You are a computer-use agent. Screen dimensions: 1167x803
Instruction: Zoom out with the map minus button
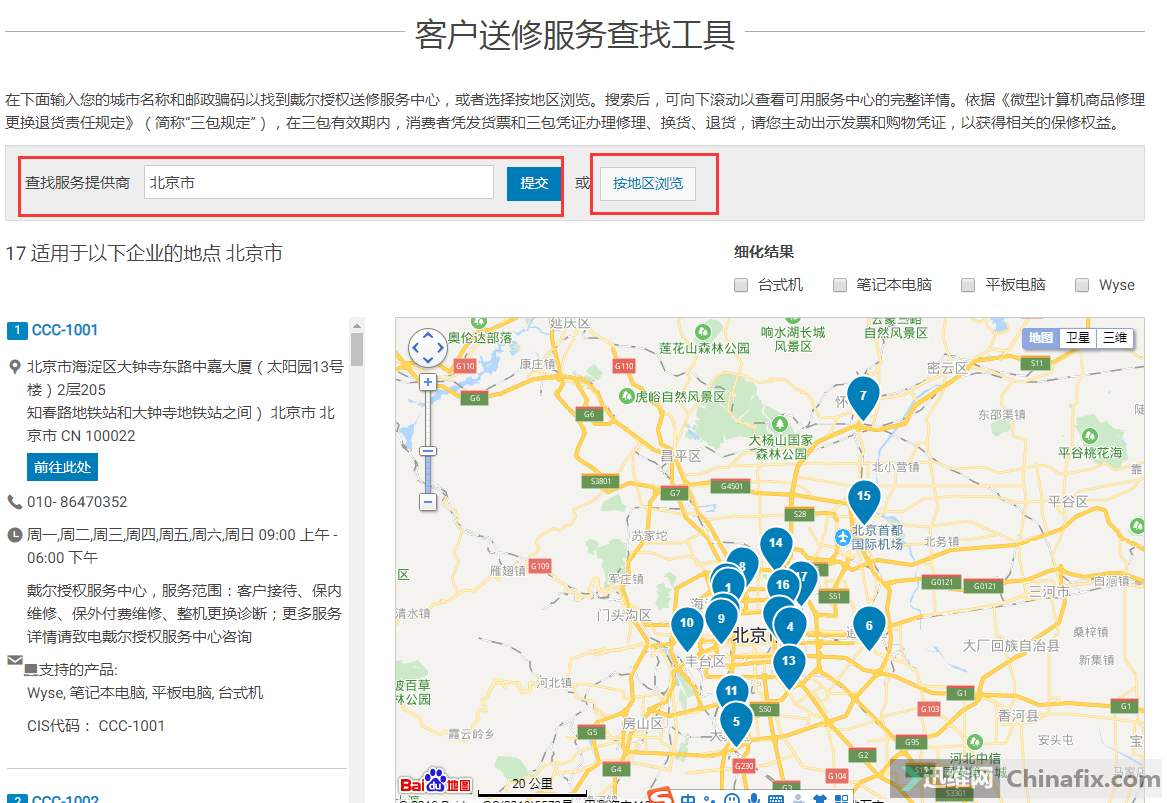point(428,502)
